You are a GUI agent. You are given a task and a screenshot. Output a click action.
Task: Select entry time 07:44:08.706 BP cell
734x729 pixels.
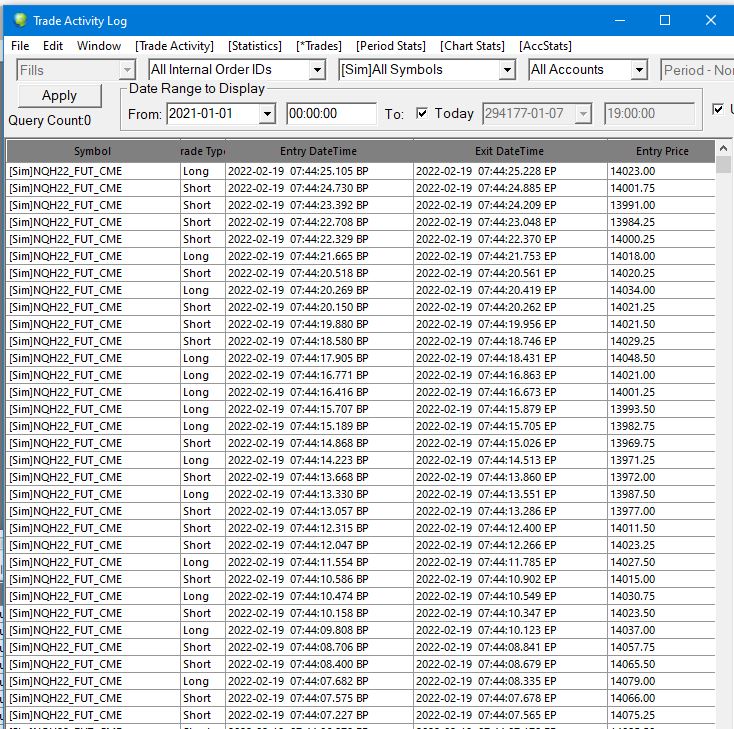319,647
